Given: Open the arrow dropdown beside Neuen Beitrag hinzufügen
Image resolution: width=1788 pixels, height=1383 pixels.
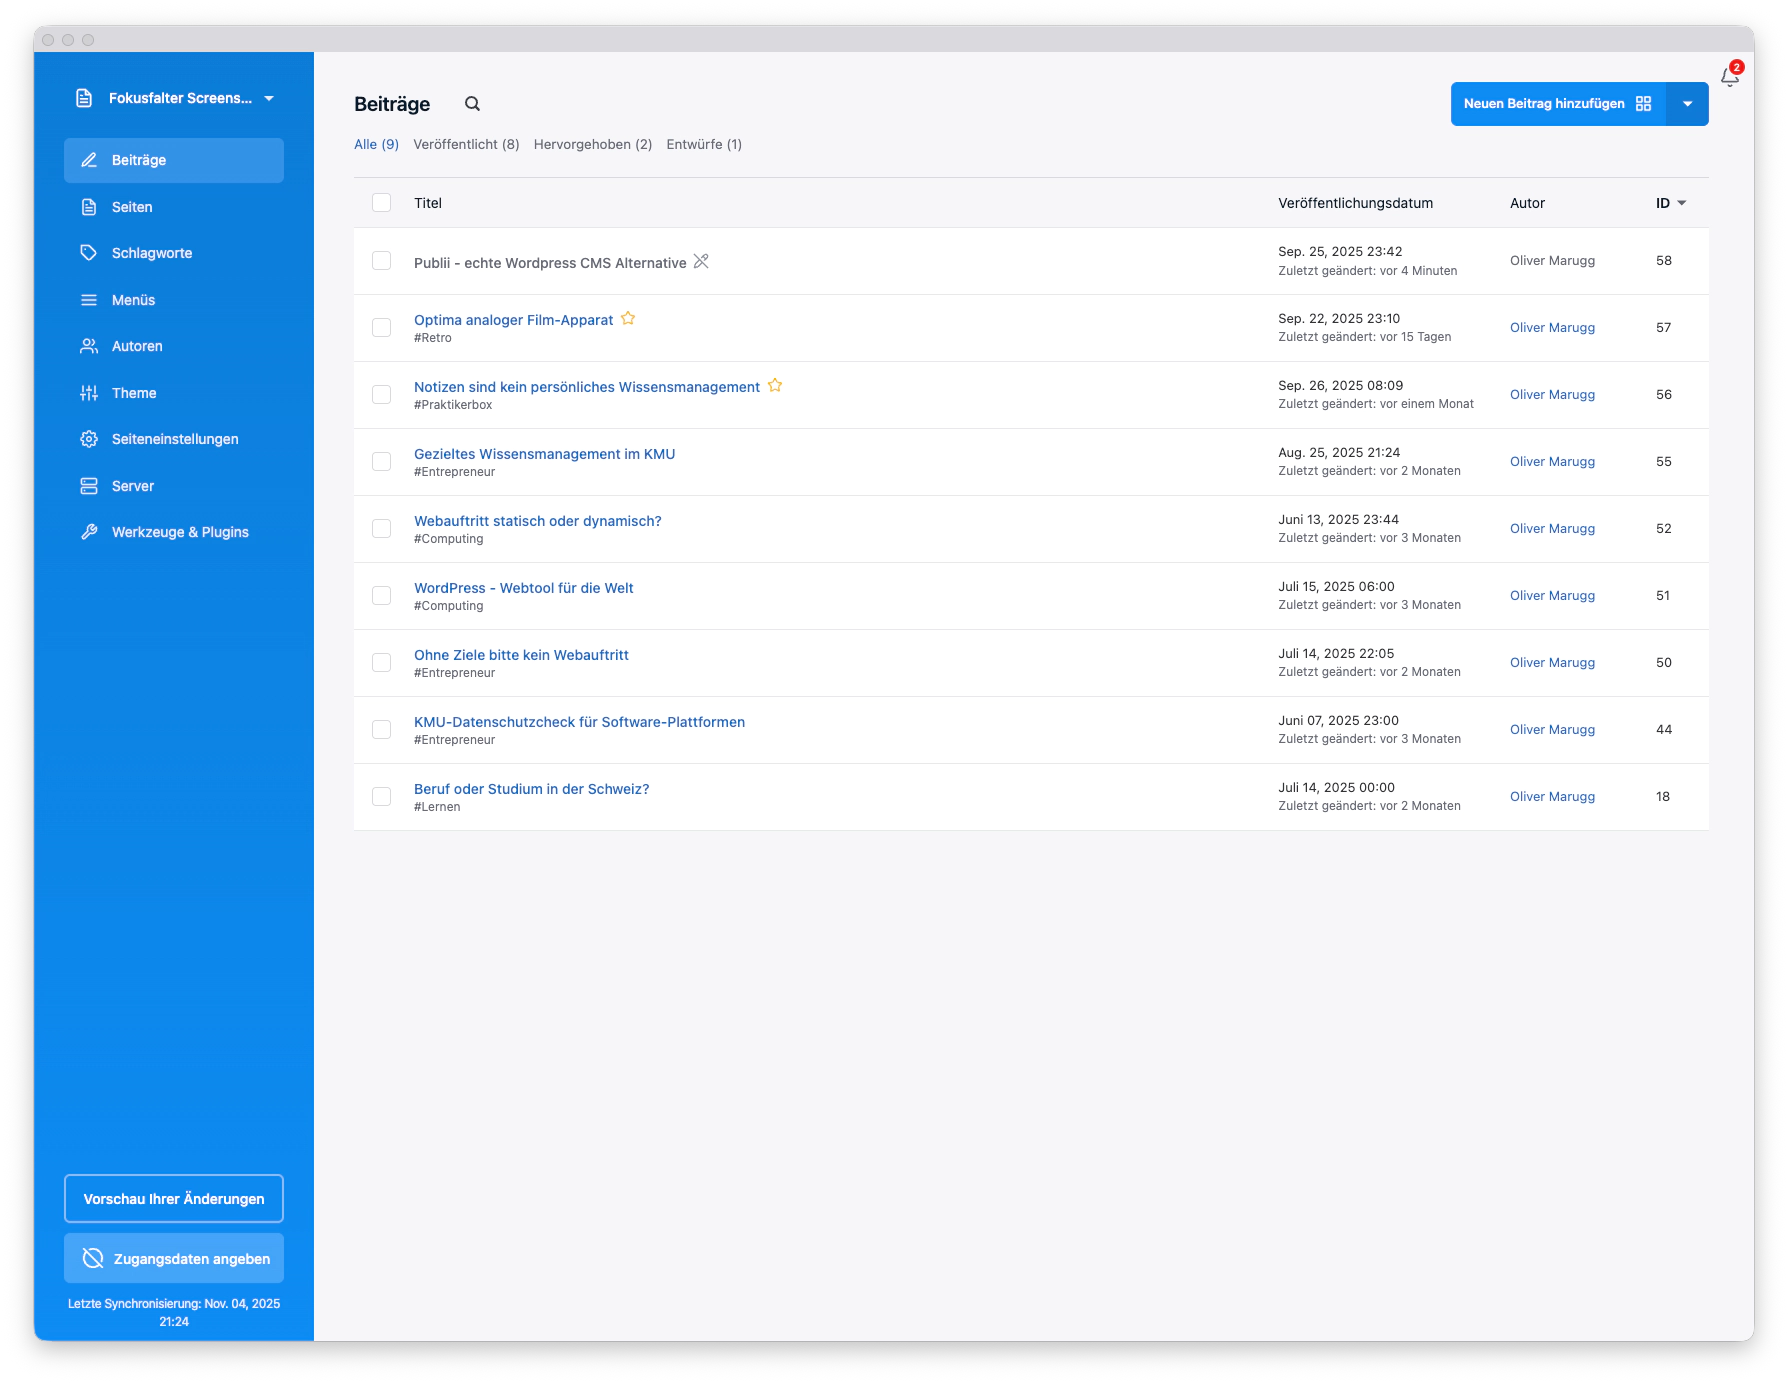Looking at the screenshot, I should (1687, 104).
